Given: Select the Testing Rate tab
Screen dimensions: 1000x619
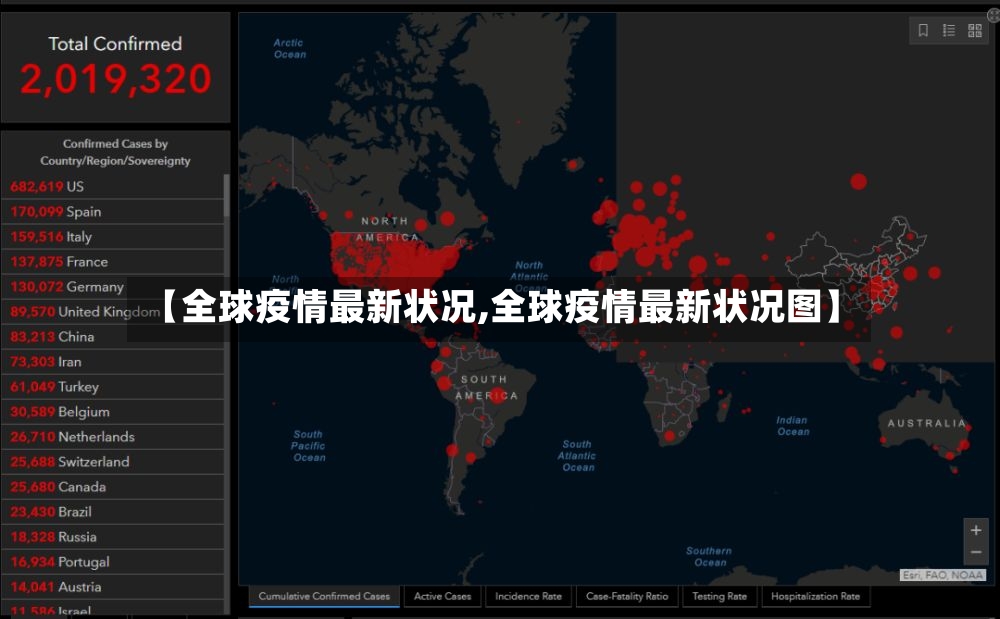Looking at the screenshot, I should pos(719,597).
